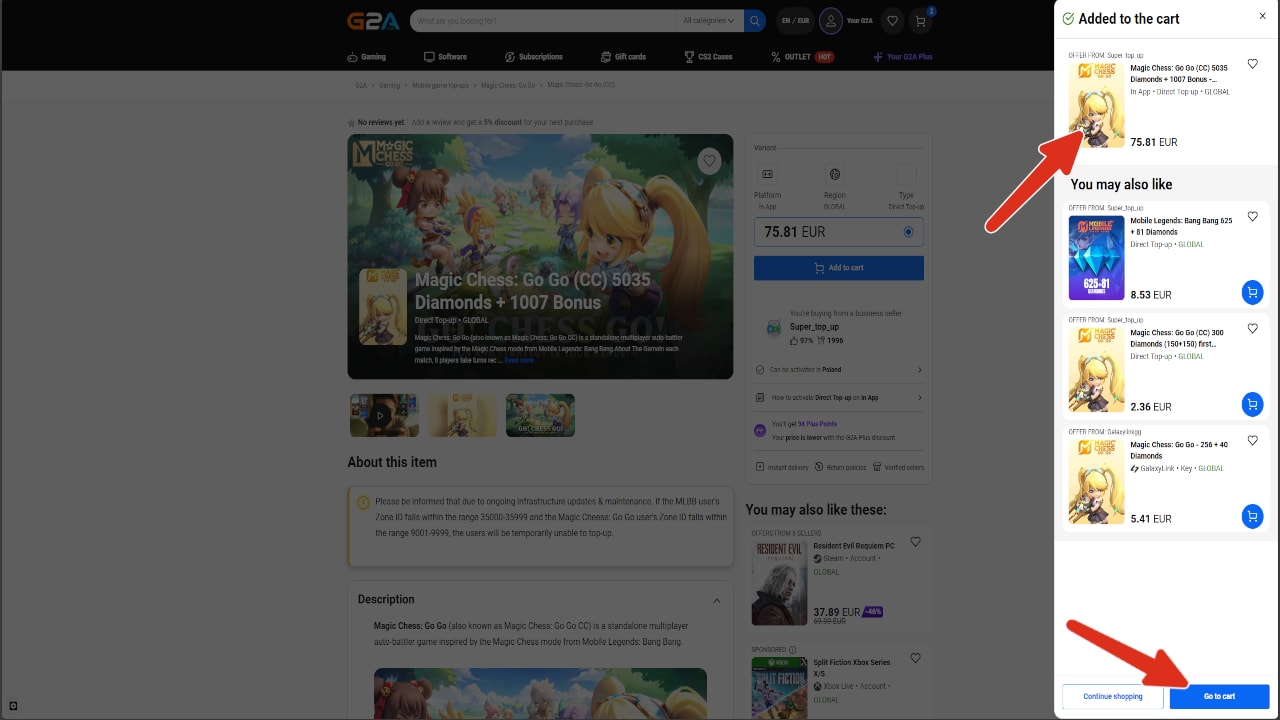Image resolution: width=1280 pixels, height=720 pixels.
Task: Wishlist the 5035 Diamonds cart item
Action: pyautogui.click(x=1252, y=64)
